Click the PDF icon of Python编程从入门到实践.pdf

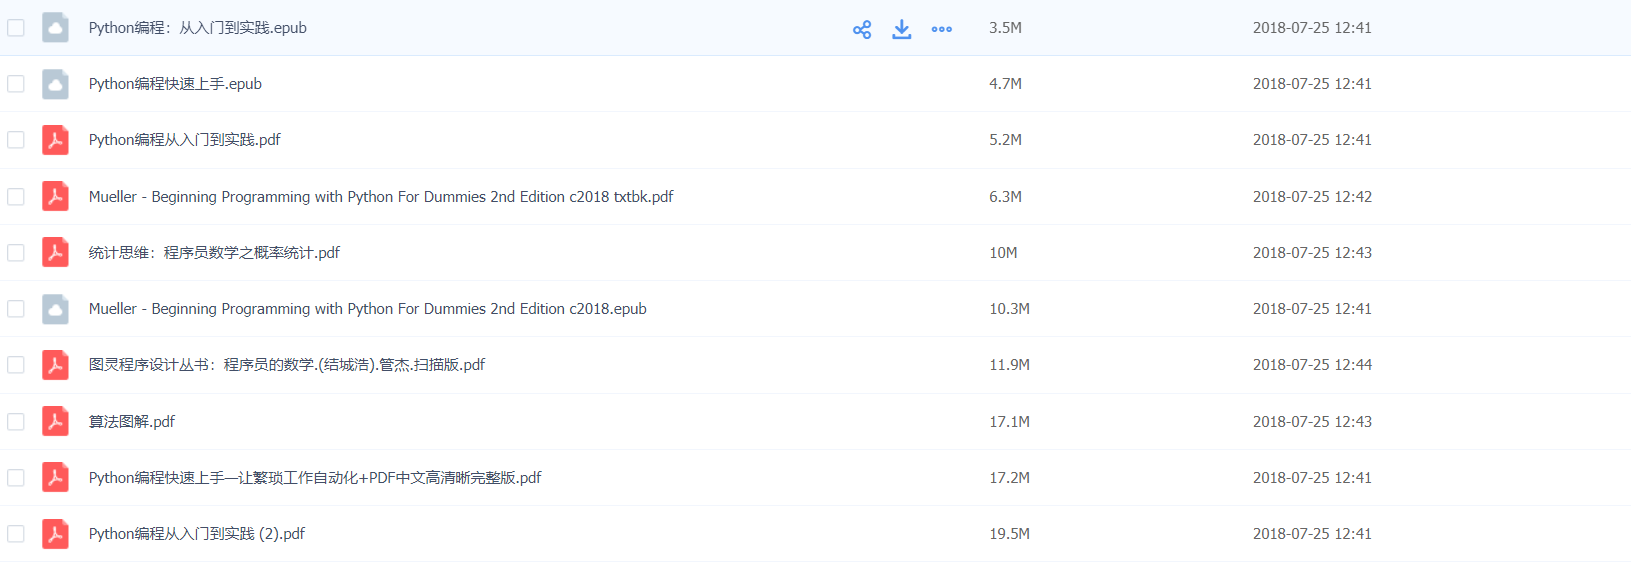[56, 140]
